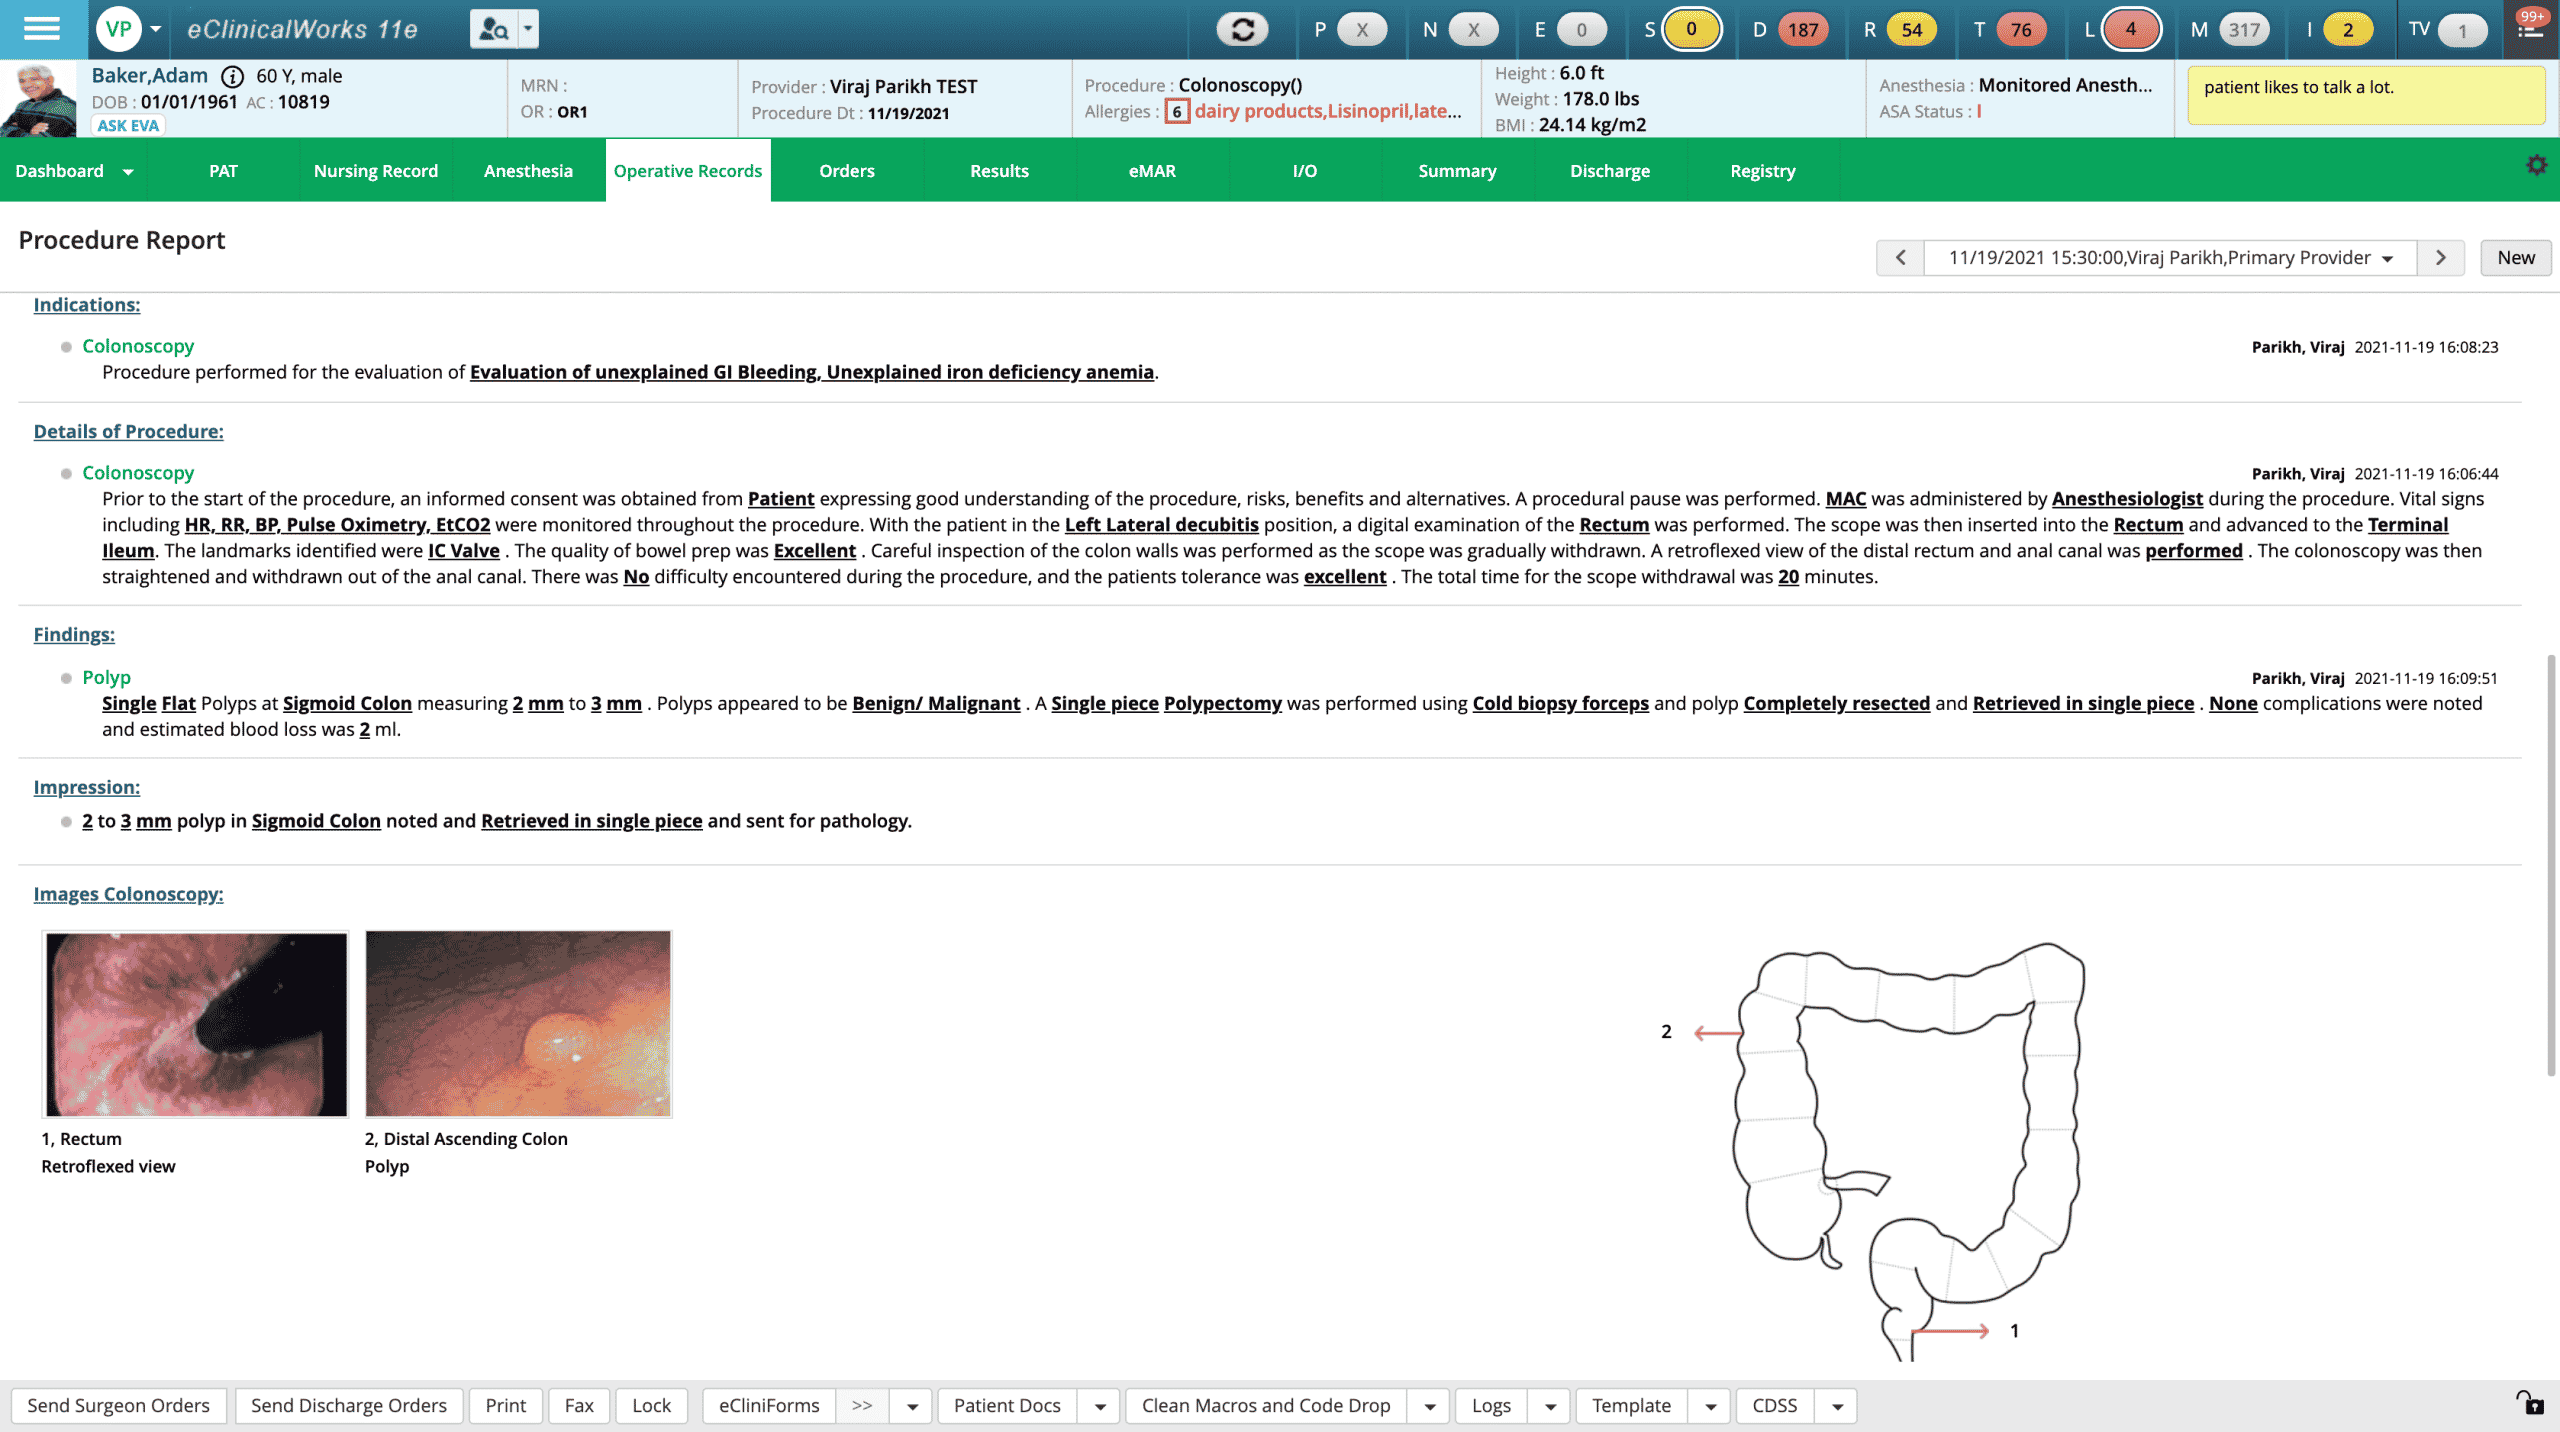Click the Distal Ascending Colon polyp thumbnail

coord(519,1024)
